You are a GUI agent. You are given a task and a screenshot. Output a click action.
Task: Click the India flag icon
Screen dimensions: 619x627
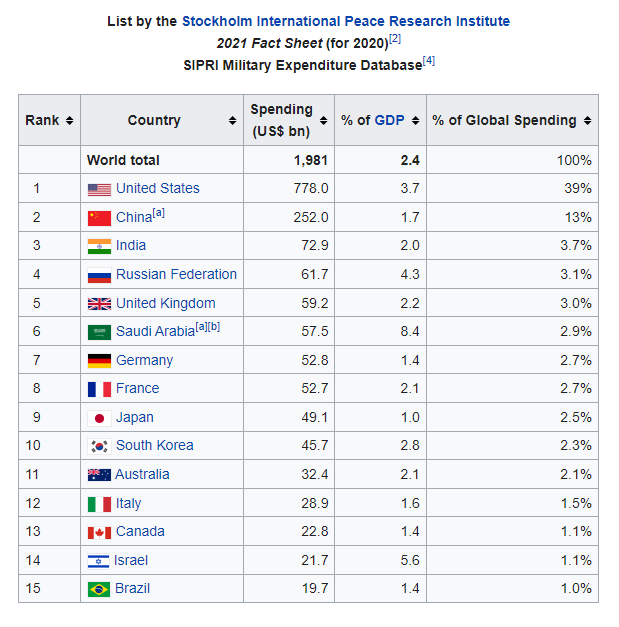point(99,246)
